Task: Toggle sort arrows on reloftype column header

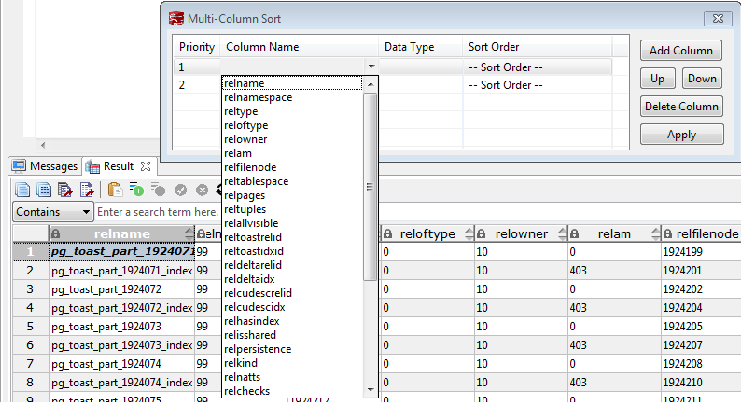Action: [x=469, y=234]
